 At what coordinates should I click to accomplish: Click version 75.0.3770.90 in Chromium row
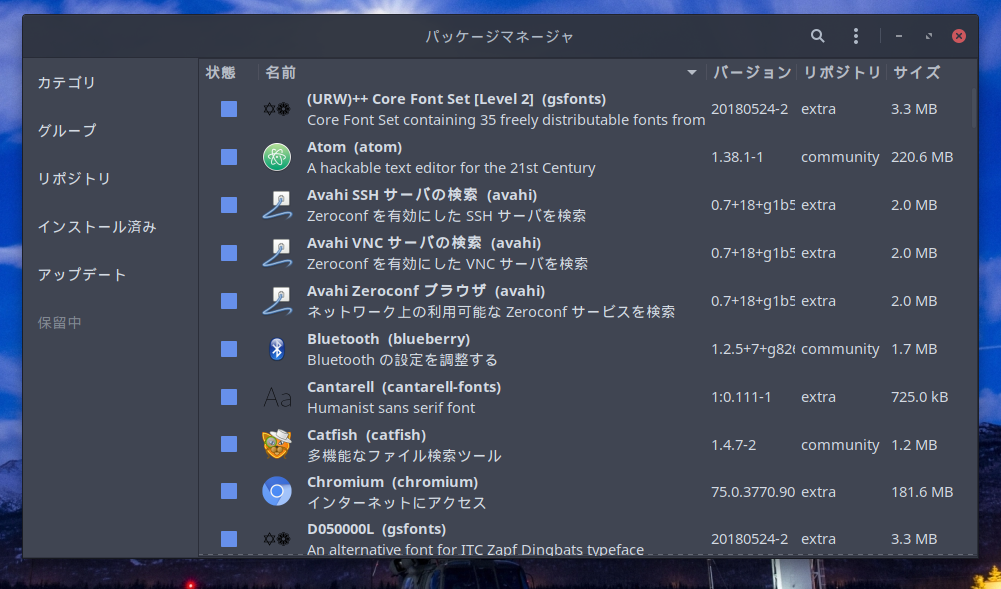[753, 492]
